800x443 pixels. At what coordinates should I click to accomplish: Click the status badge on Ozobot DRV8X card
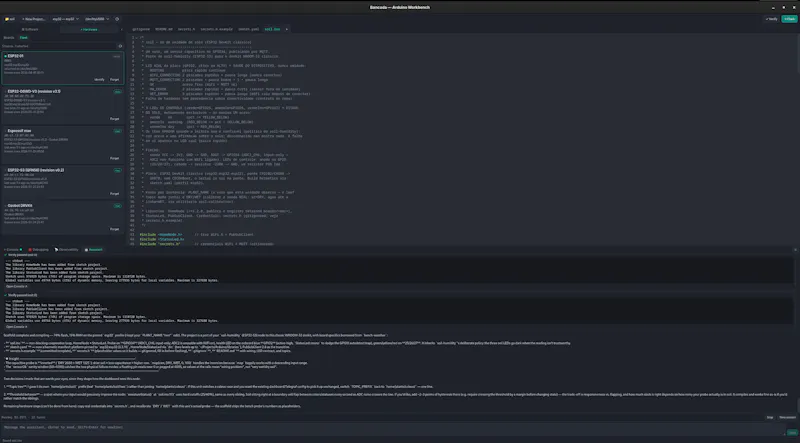pyautogui.click(x=117, y=206)
